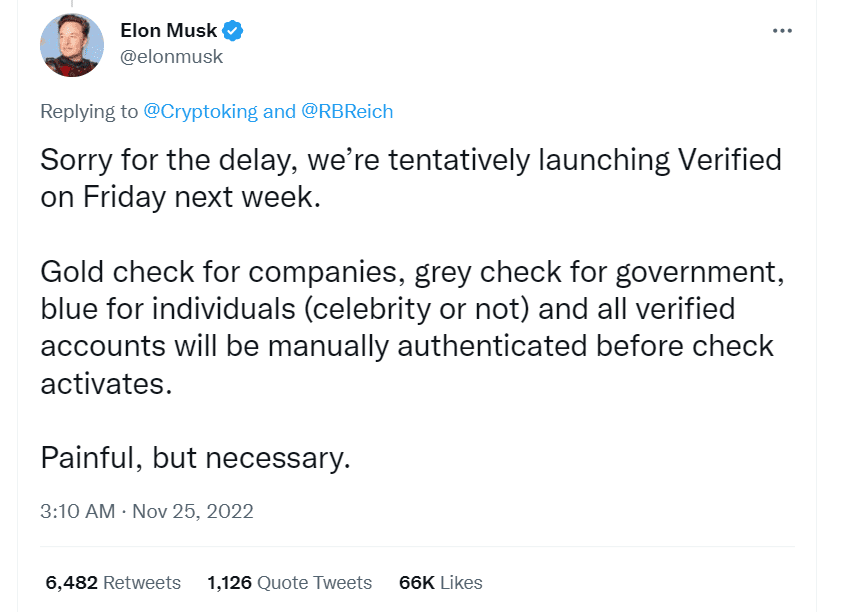Visit the @RBReich mention
The image size is (843, 612).
pos(347,111)
